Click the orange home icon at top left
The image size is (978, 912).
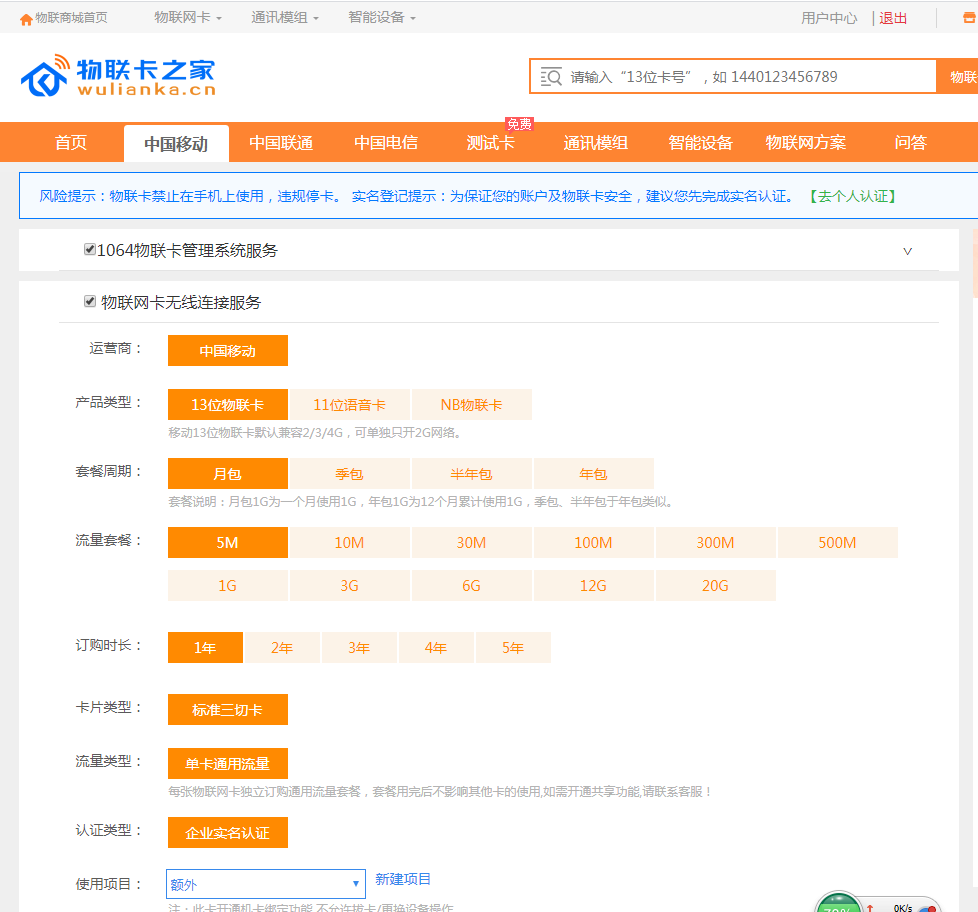pyautogui.click(x=26, y=19)
